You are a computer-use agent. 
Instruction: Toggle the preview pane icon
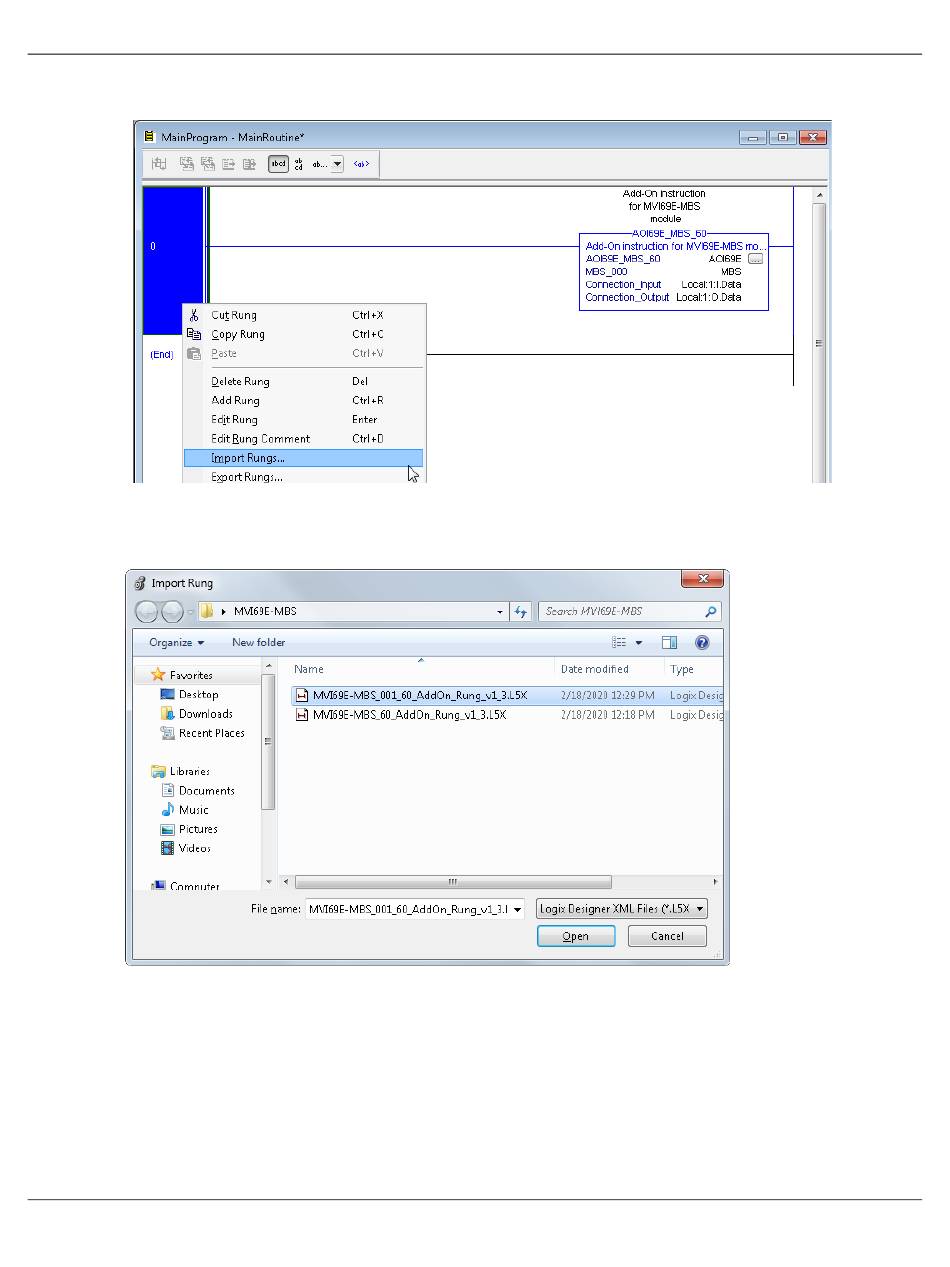pyautogui.click(x=670, y=642)
